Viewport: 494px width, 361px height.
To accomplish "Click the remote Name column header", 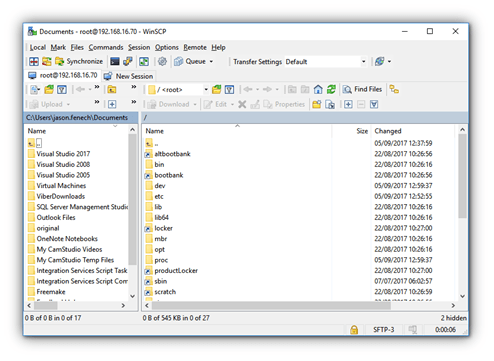I will pyautogui.click(x=237, y=131).
